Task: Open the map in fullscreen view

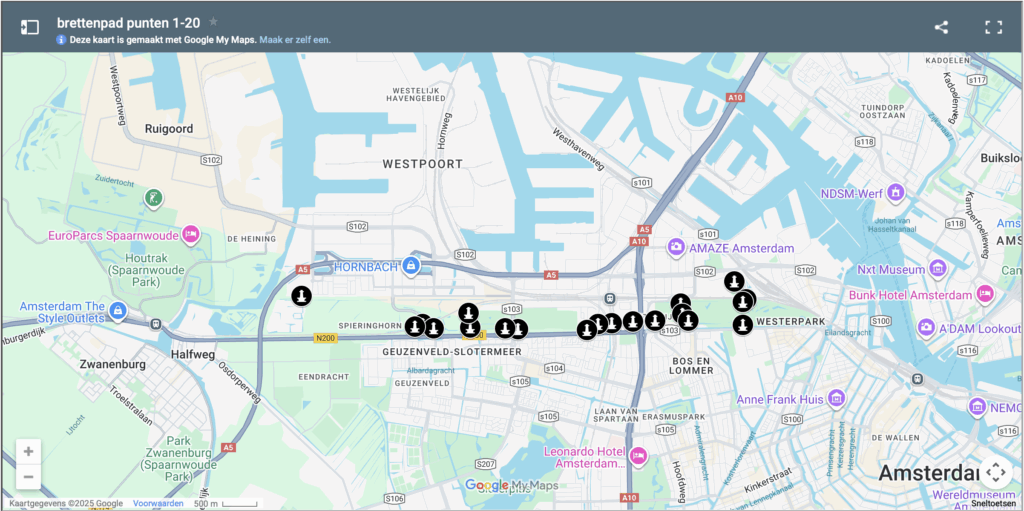Action: 993,27
